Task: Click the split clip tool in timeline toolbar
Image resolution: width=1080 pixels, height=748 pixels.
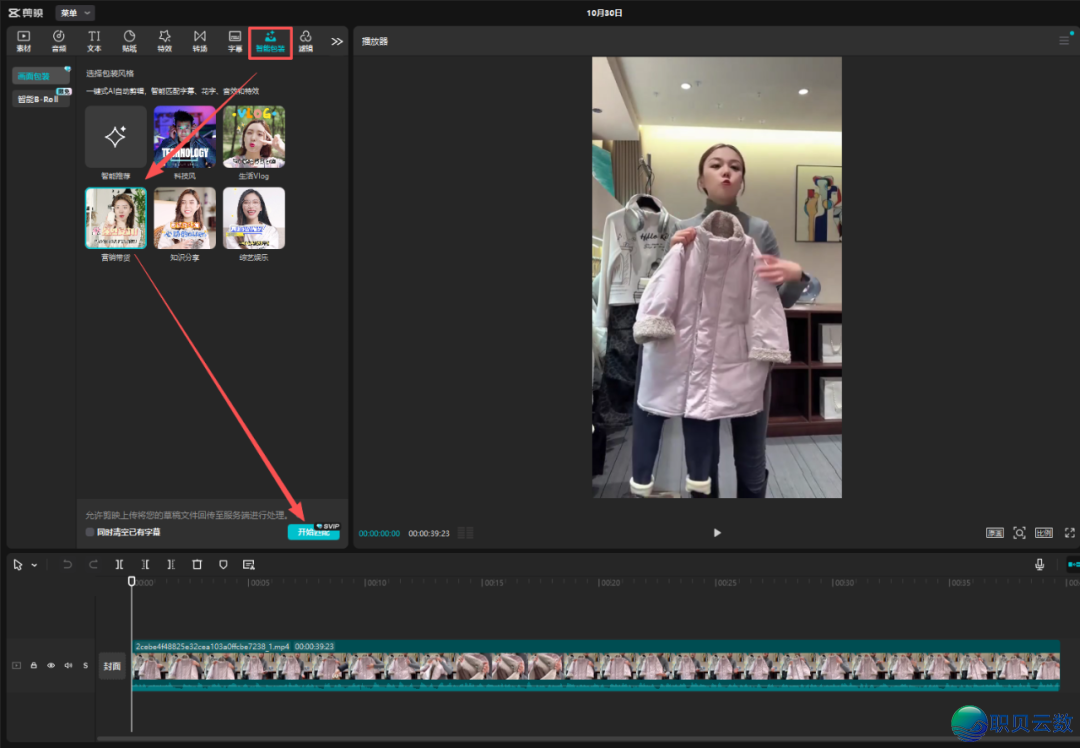Action: pyautogui.click(x=120, y=565)
